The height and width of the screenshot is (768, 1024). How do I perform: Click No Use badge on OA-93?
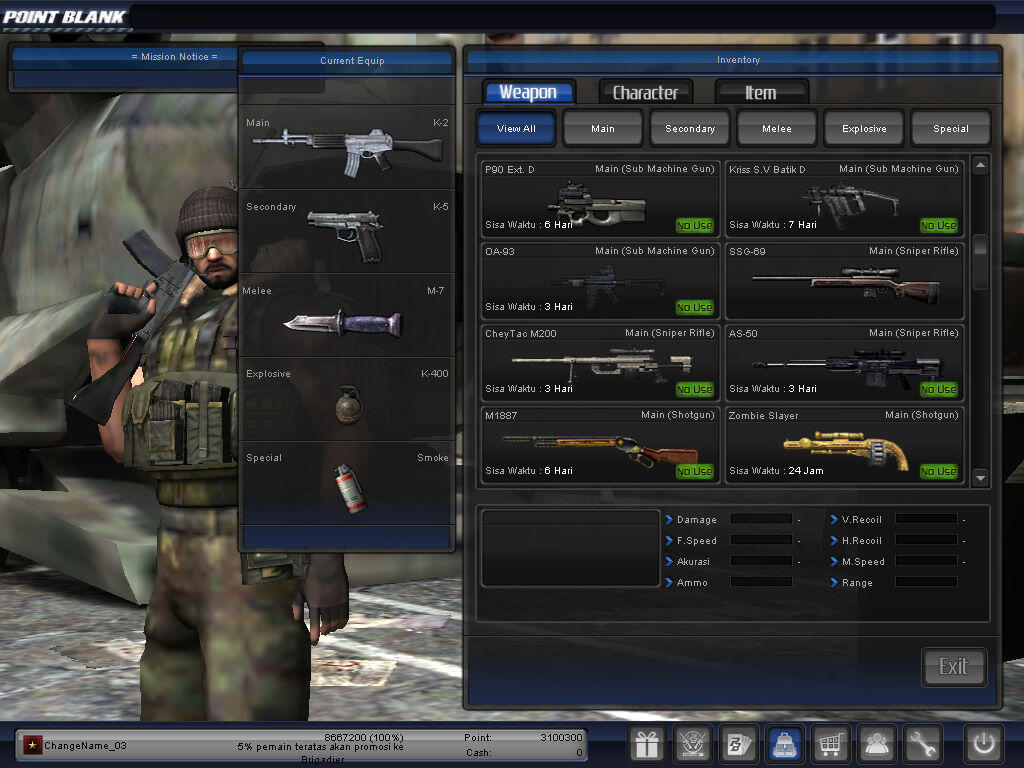694,307
